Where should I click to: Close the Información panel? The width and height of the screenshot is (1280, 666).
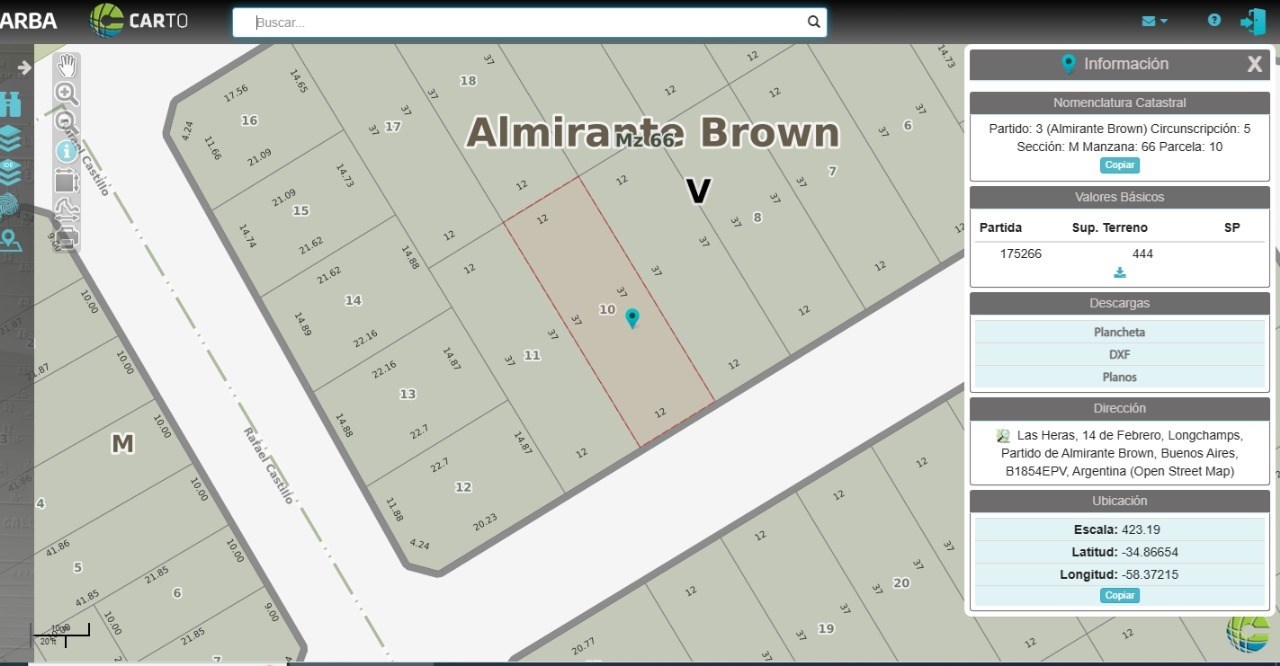click(x=1254, y=65)
